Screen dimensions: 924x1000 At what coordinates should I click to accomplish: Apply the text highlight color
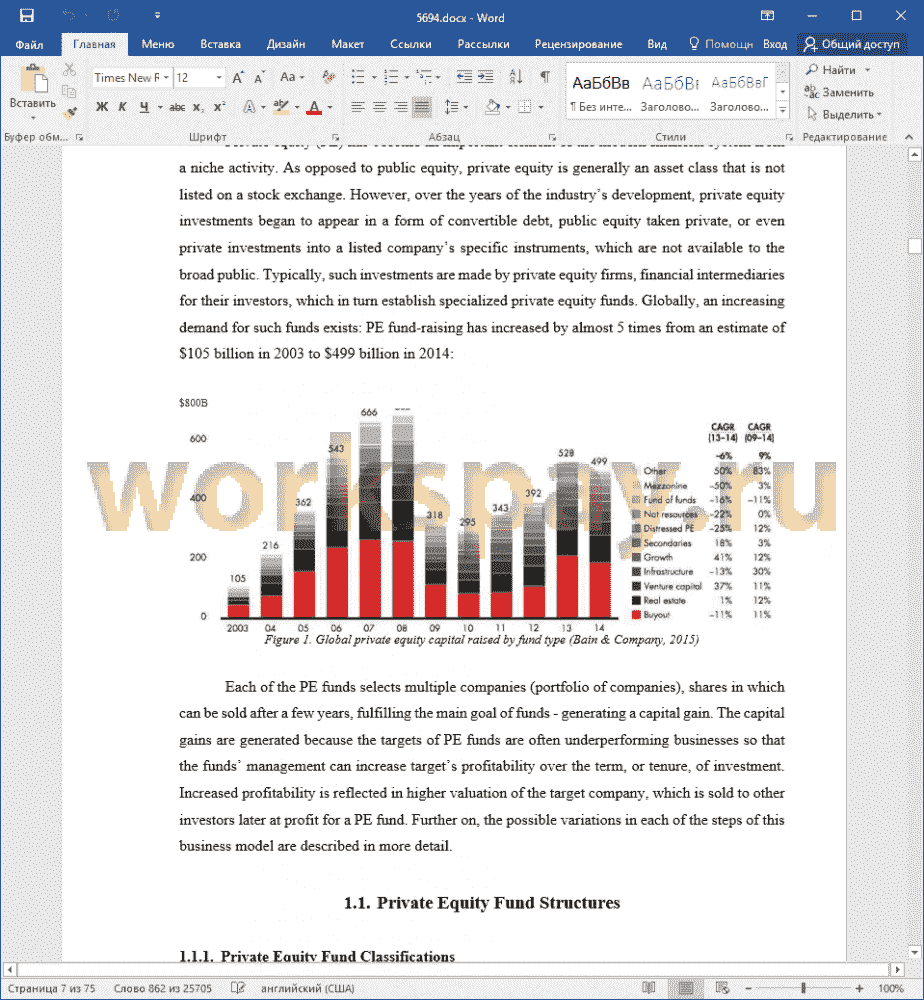281,107
